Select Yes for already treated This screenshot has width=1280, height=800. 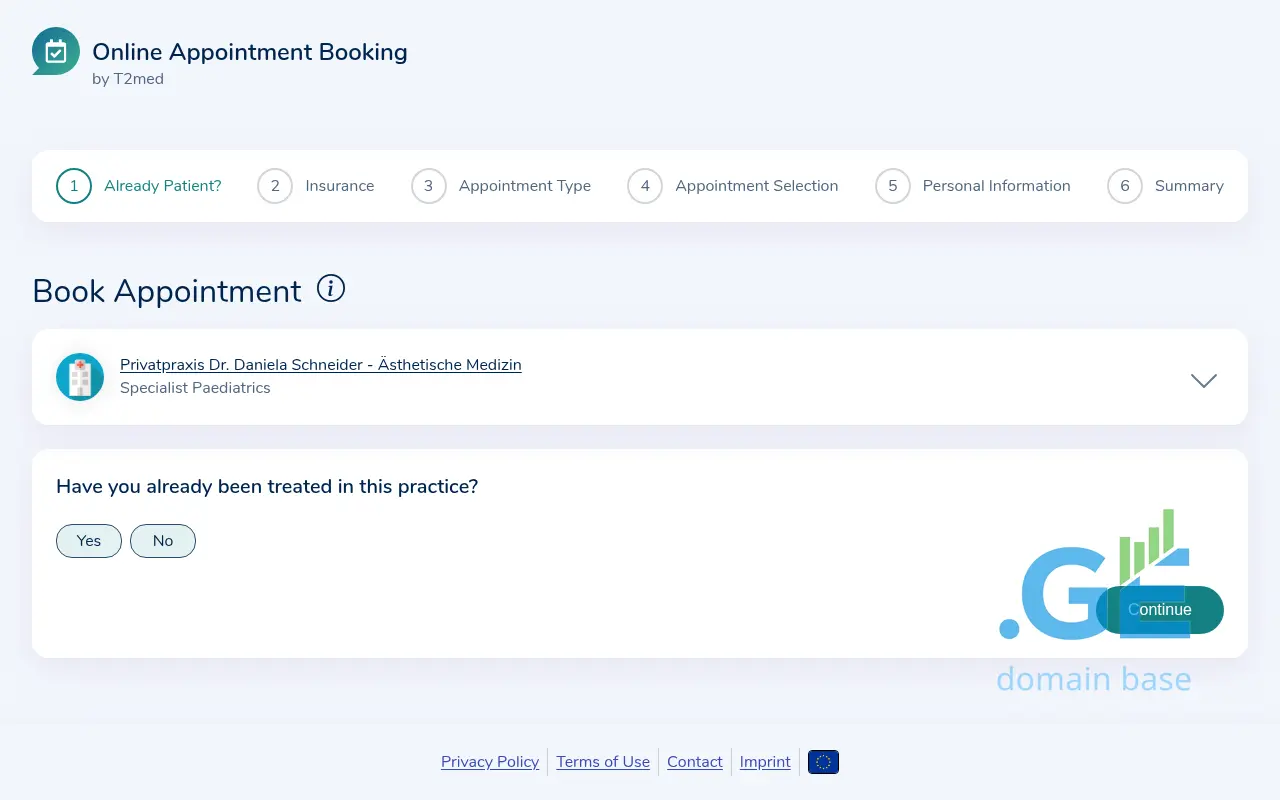tap(89, 541)
